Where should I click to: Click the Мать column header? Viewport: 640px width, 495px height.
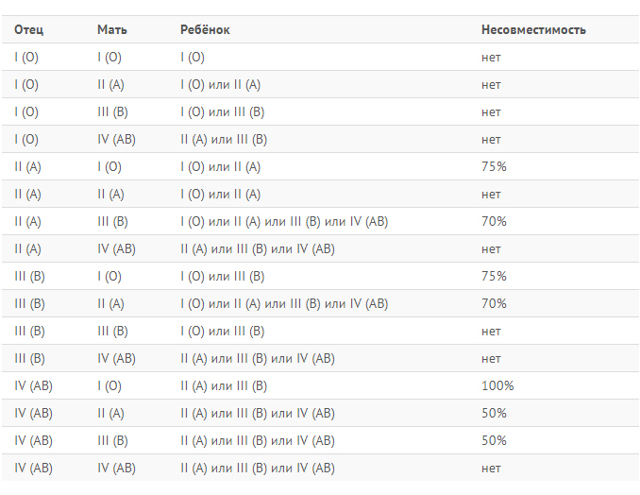(112, 30)
